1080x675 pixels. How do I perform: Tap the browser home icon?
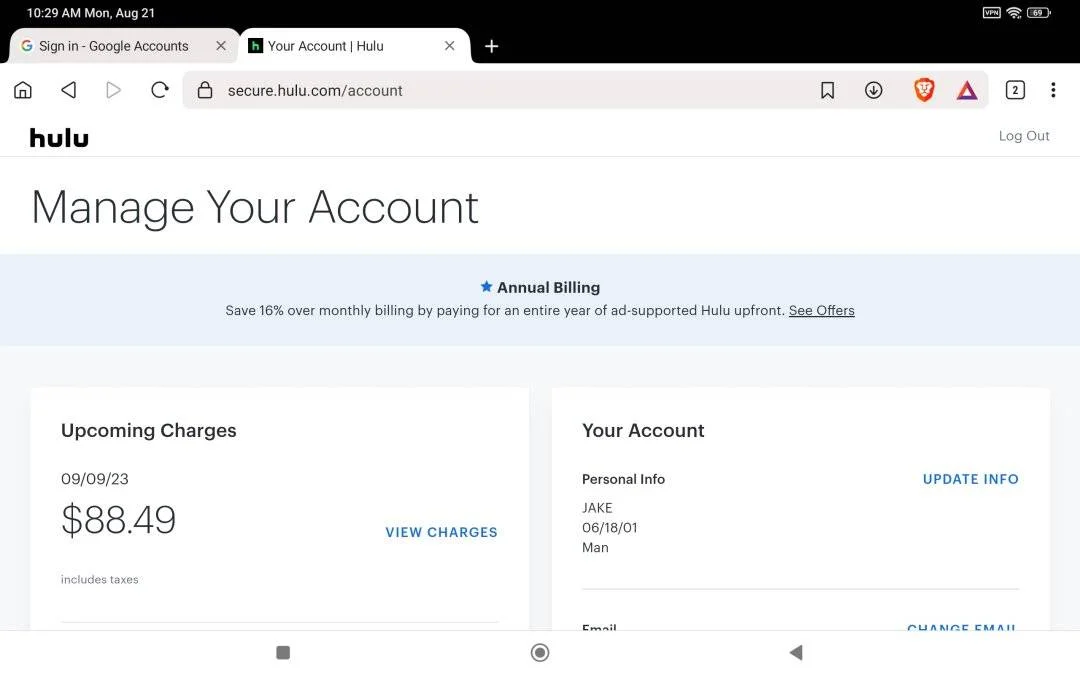click(x=23, y=90)
